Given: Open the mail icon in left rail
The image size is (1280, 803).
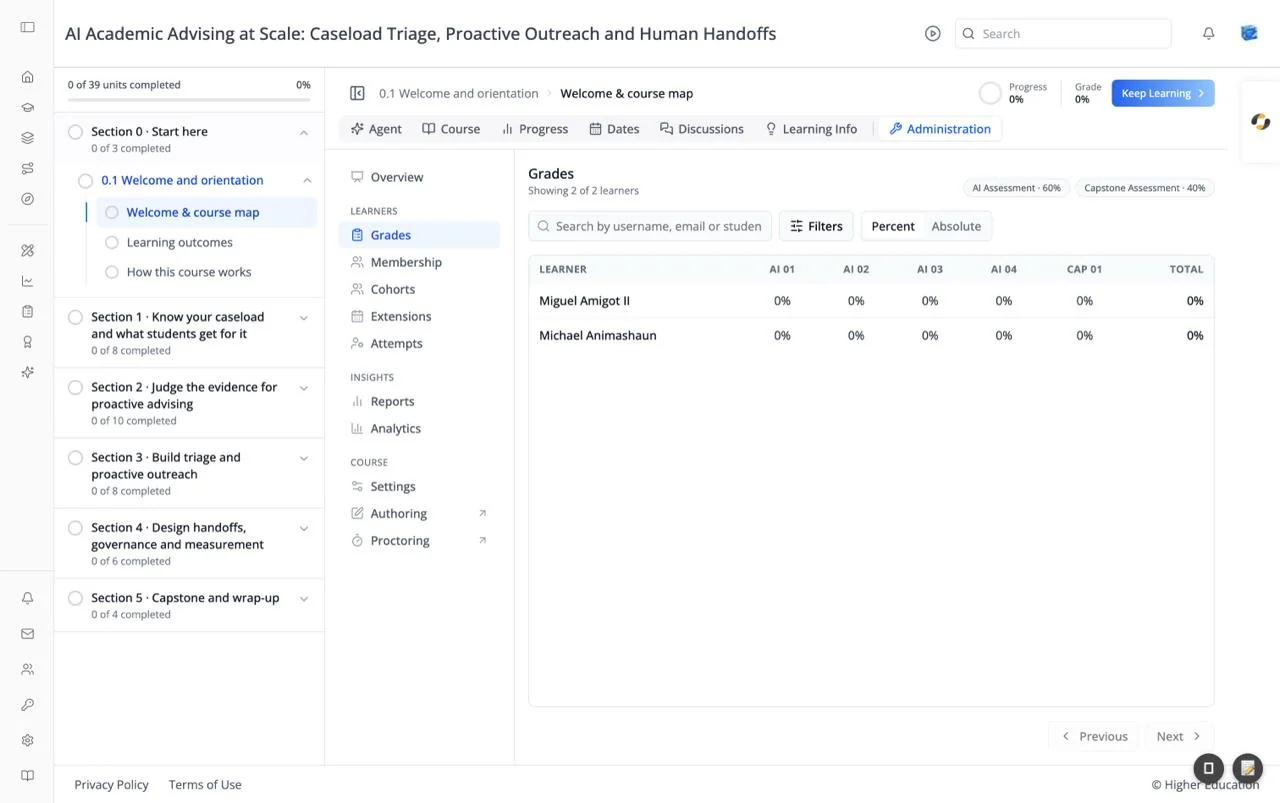Looking at the screenshot, I should pyautogui.click(x=27, y=634).
